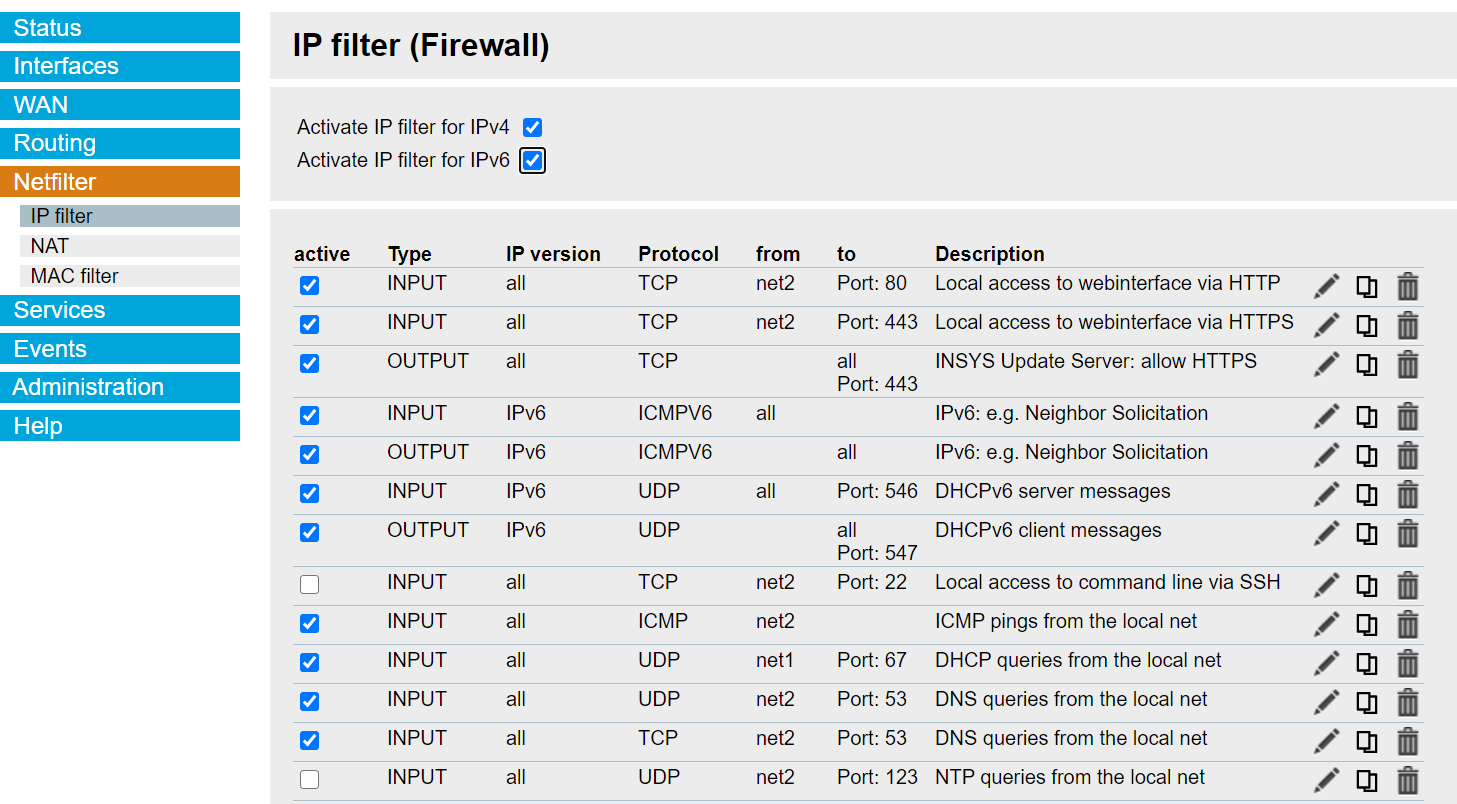Activate the NTP port 123 rule
Screen dimensions: 1457x804
[310, 780]
